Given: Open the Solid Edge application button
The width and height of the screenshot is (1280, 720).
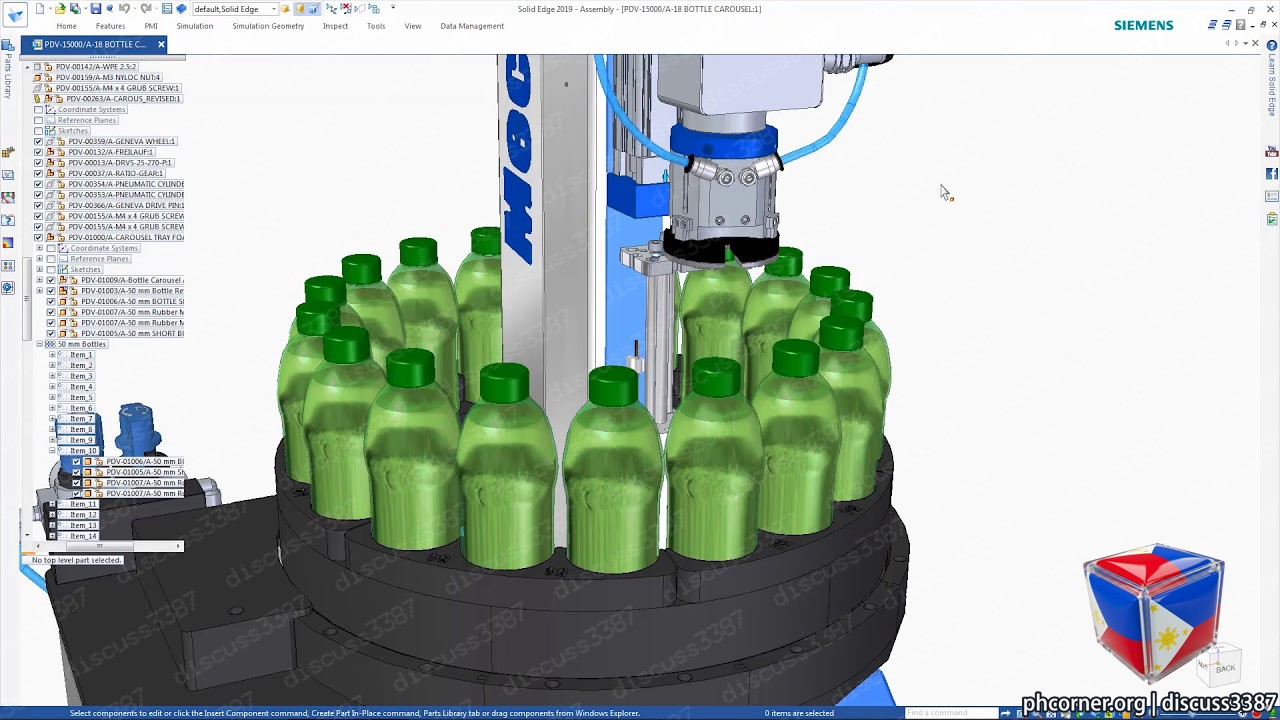Looking at the screenshot, I should (x=15, y=14).
